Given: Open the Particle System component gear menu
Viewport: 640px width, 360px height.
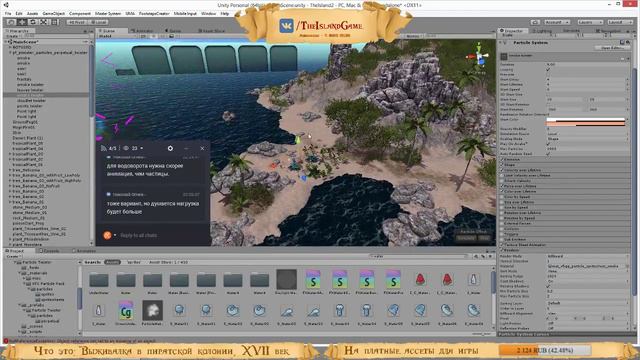Looking at the screenshot, I should (x=629, y=42).
